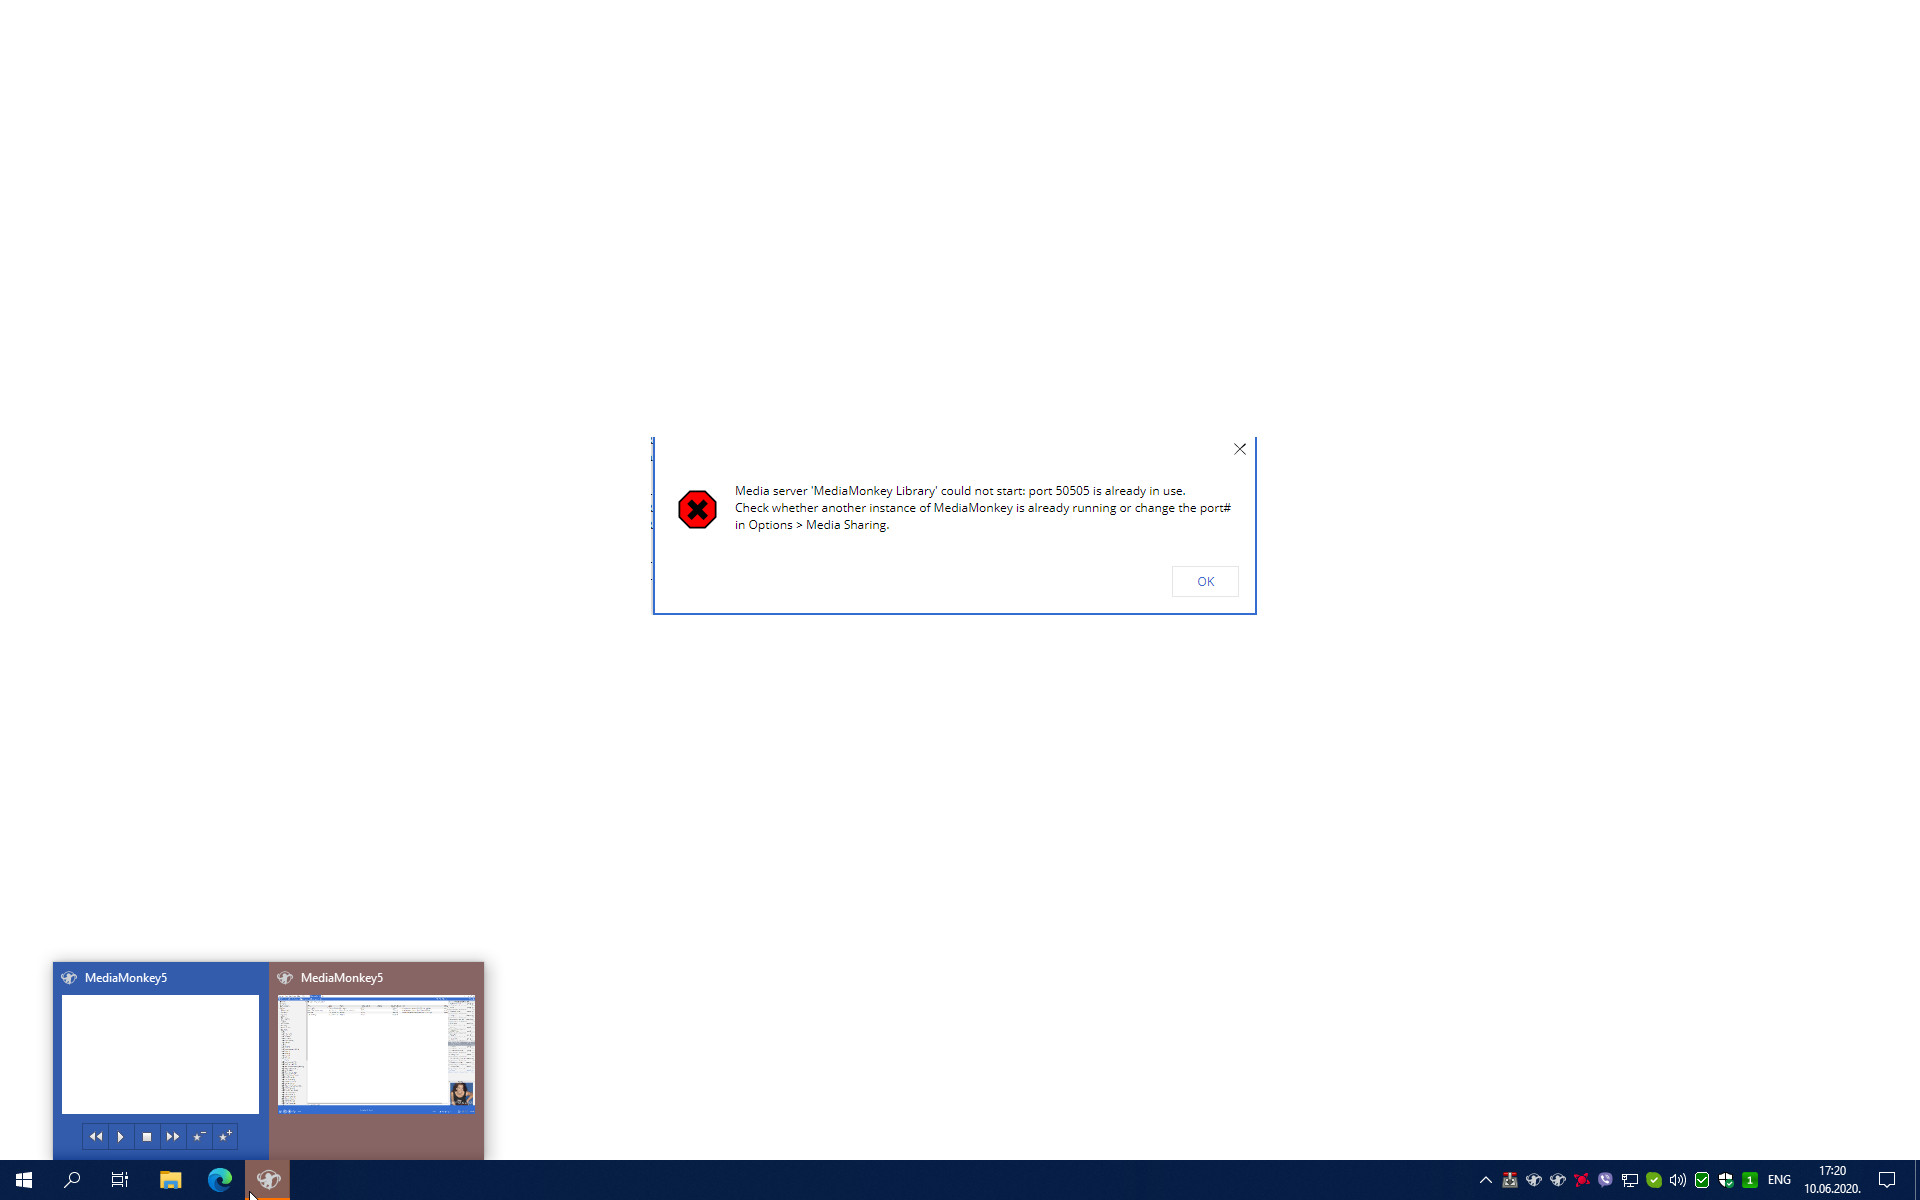1920x1200 pixels.
Task: Open the Windows Start menu
Action: [24, 1180]
